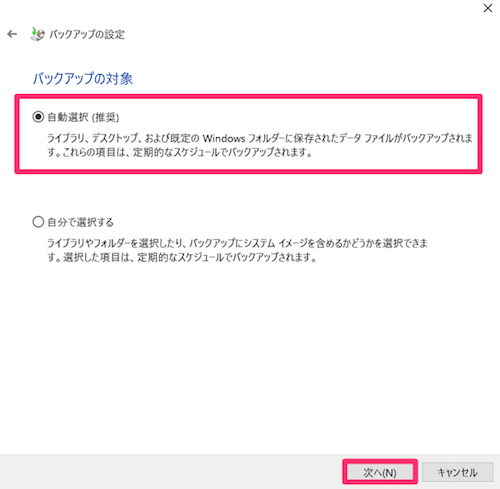Click the バックアップの設定 window title text
Screen dimensions: 500x489
87,34
